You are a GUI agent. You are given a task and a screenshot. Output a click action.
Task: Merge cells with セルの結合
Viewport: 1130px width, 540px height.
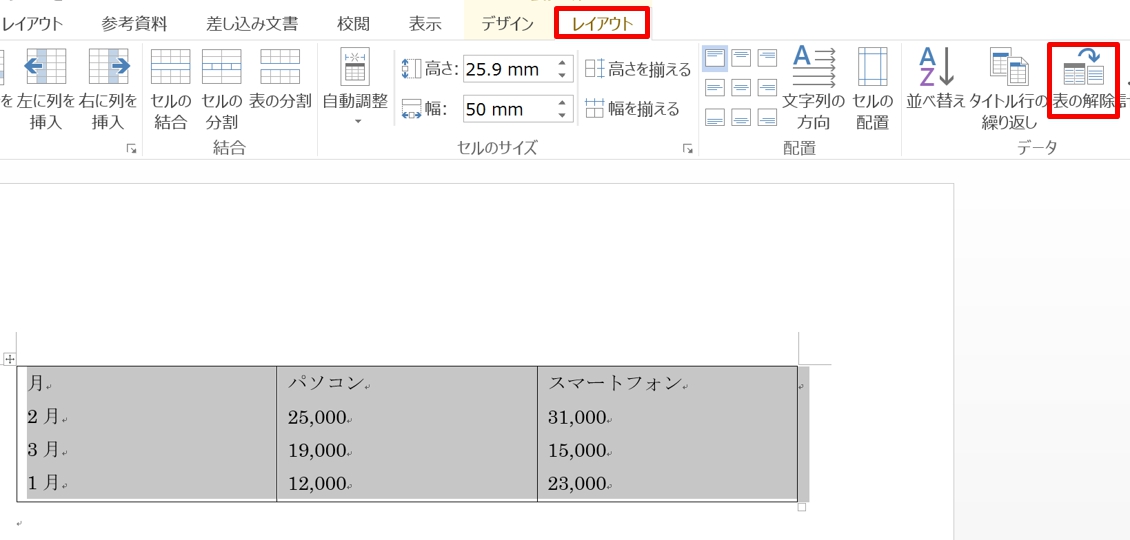click(171, 89)
